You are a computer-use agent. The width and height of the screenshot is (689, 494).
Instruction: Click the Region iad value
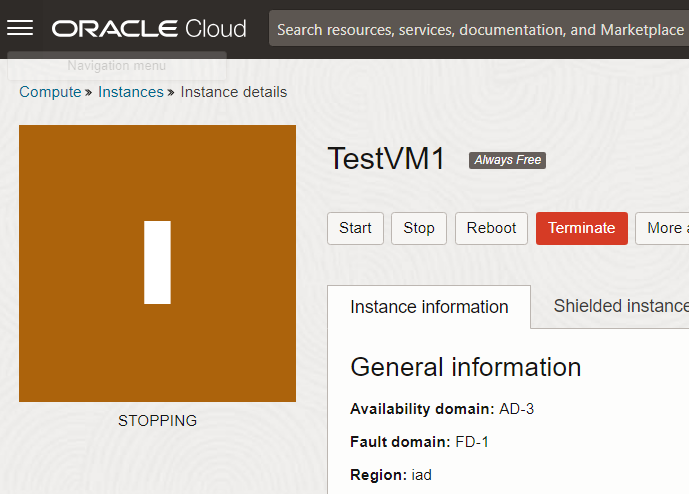[421, 475]
